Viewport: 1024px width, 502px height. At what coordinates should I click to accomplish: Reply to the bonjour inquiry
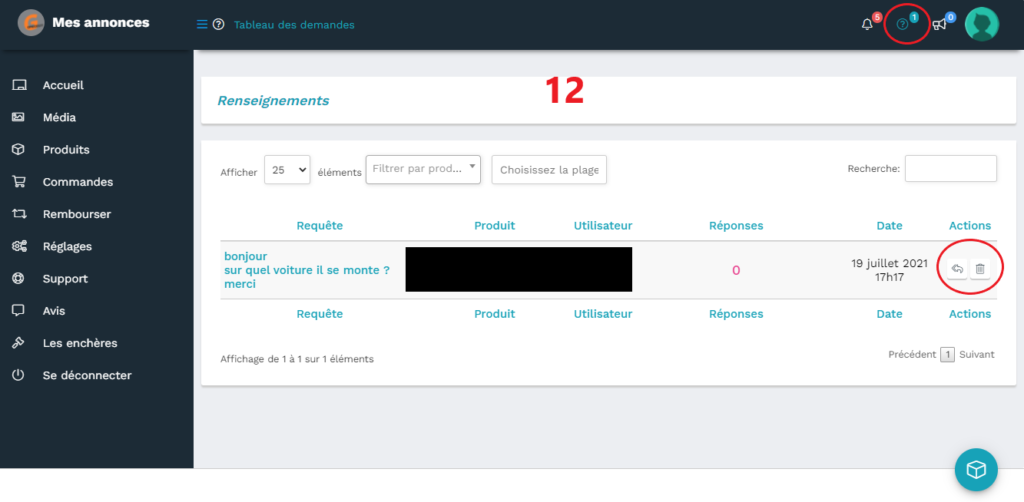[957, 269]
